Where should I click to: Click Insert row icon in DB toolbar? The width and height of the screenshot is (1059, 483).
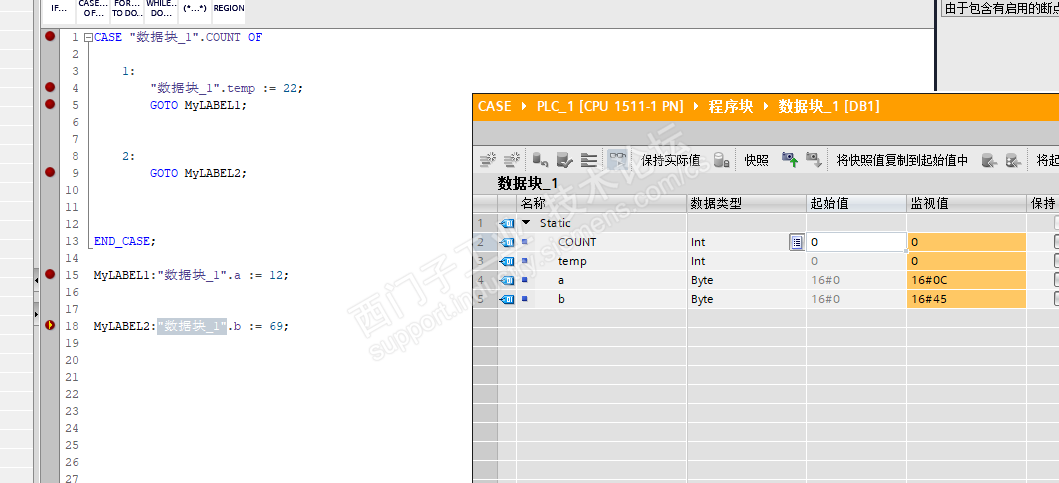click(488, 160)
